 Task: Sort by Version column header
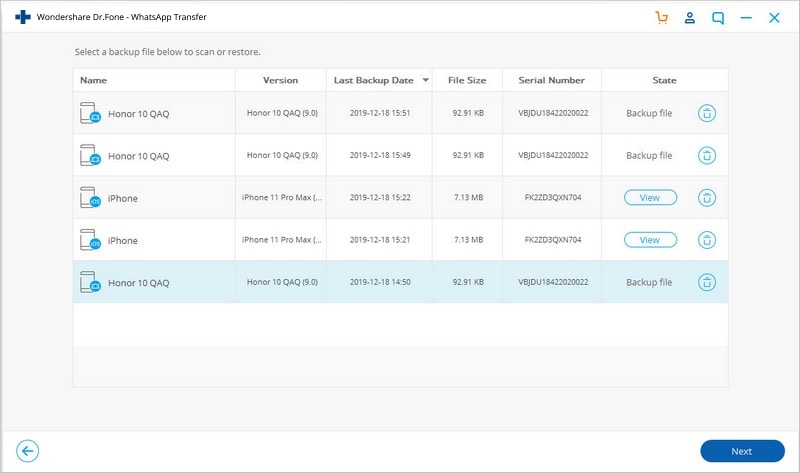coord(280,80)
